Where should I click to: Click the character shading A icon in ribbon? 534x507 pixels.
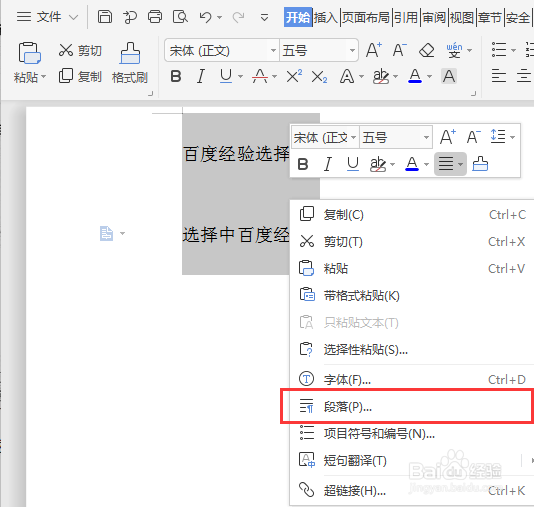[x=449, y=76]
